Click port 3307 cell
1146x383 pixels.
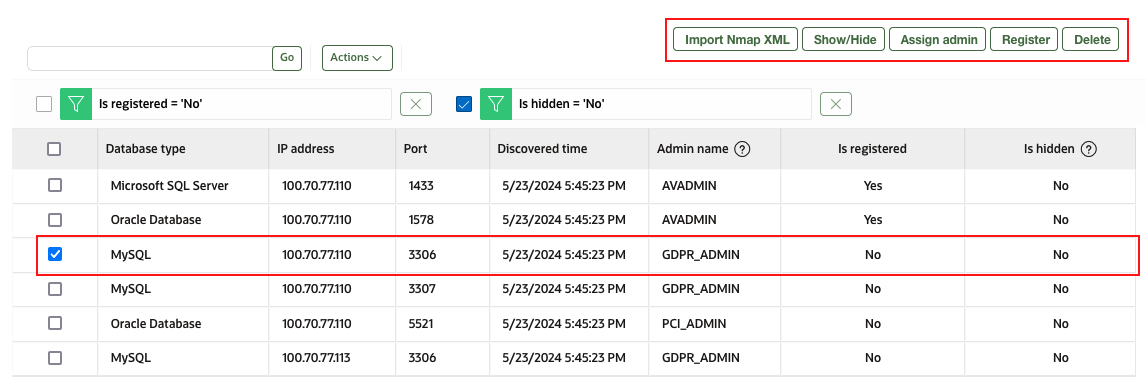(422, 289)
